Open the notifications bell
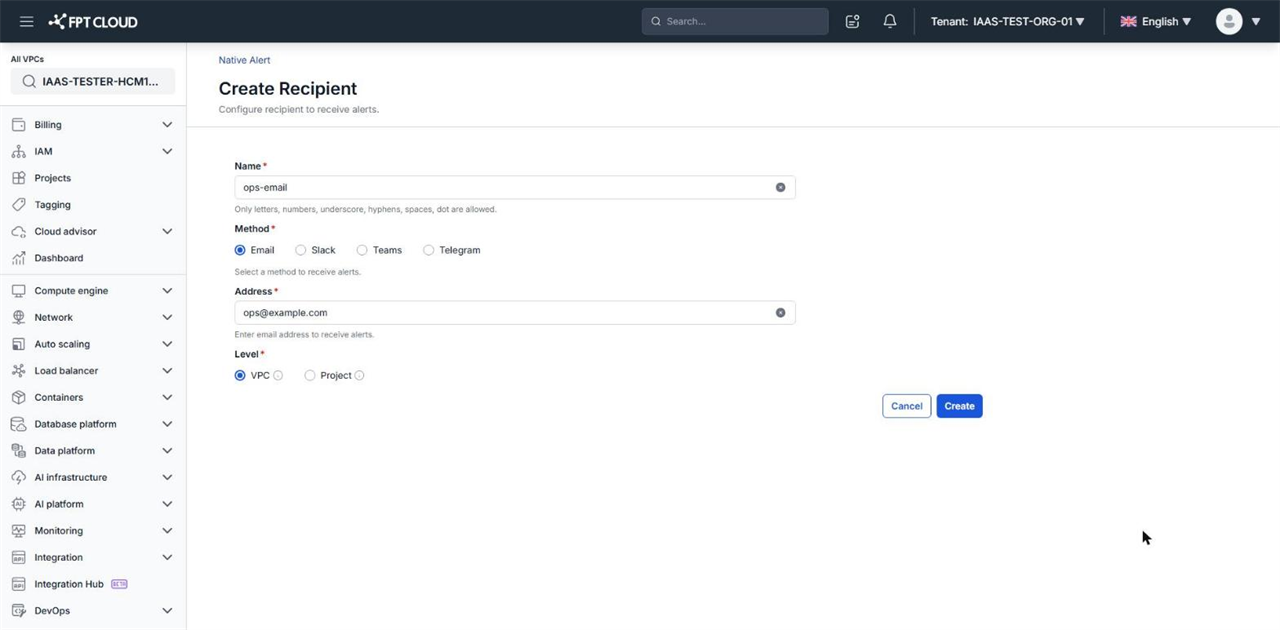 pyautogui.click(x=889, y=21)
